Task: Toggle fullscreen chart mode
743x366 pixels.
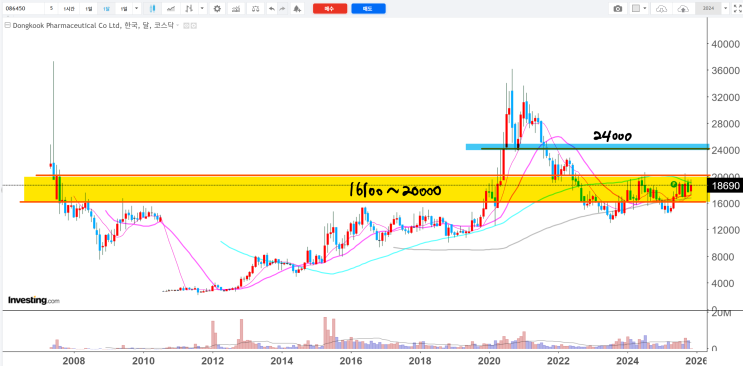Action: (x=737, y=9)
